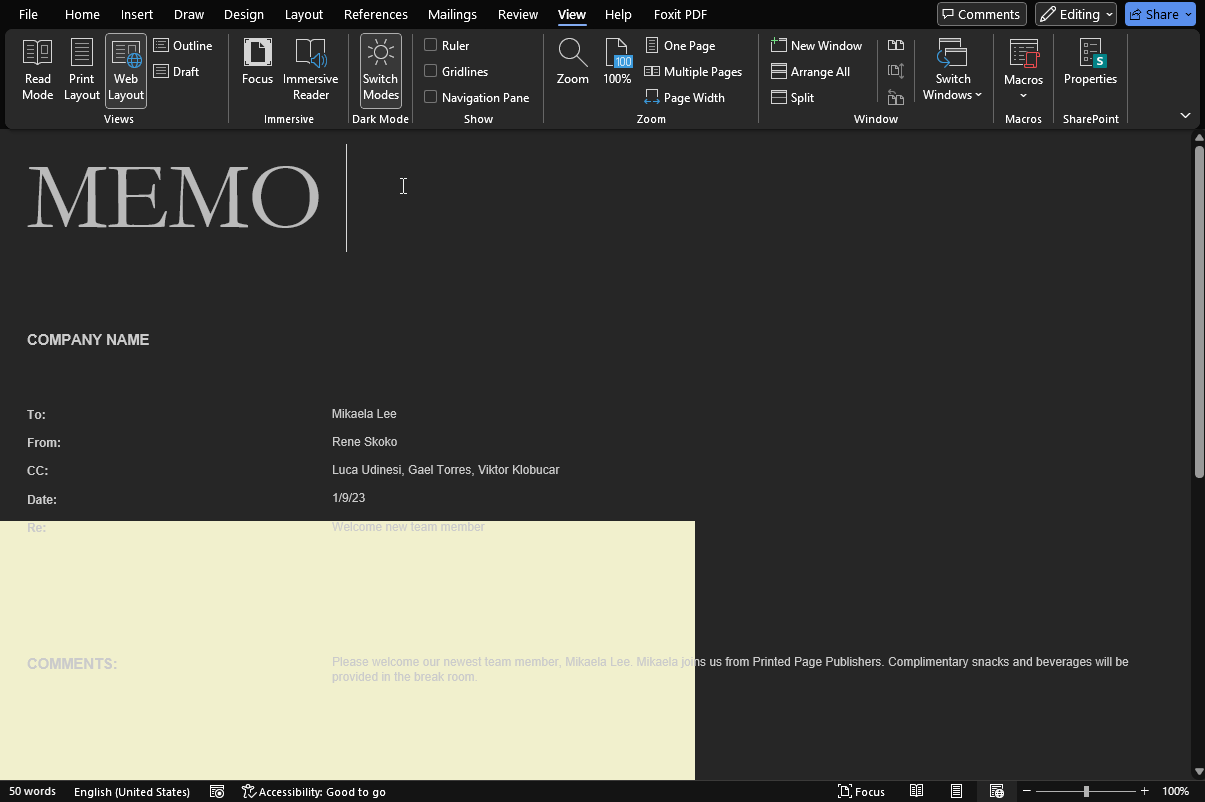Click the zoom slider handle
The width and height of the screenshot is (1205, 802).
1086,792
